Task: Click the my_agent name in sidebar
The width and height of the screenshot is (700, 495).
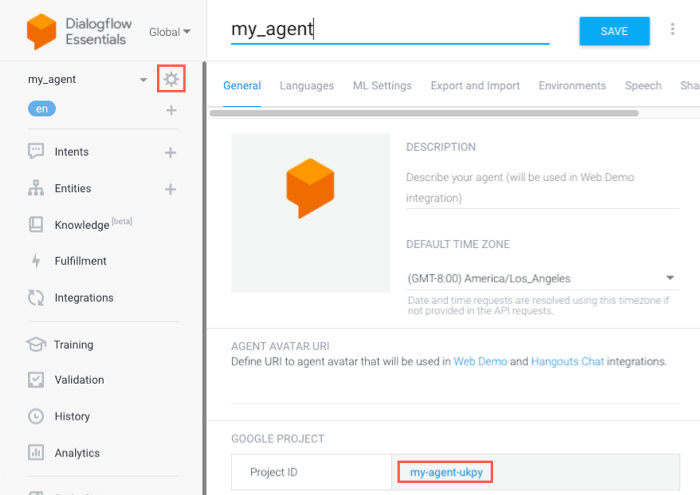Action: click(x=52, y=79)
